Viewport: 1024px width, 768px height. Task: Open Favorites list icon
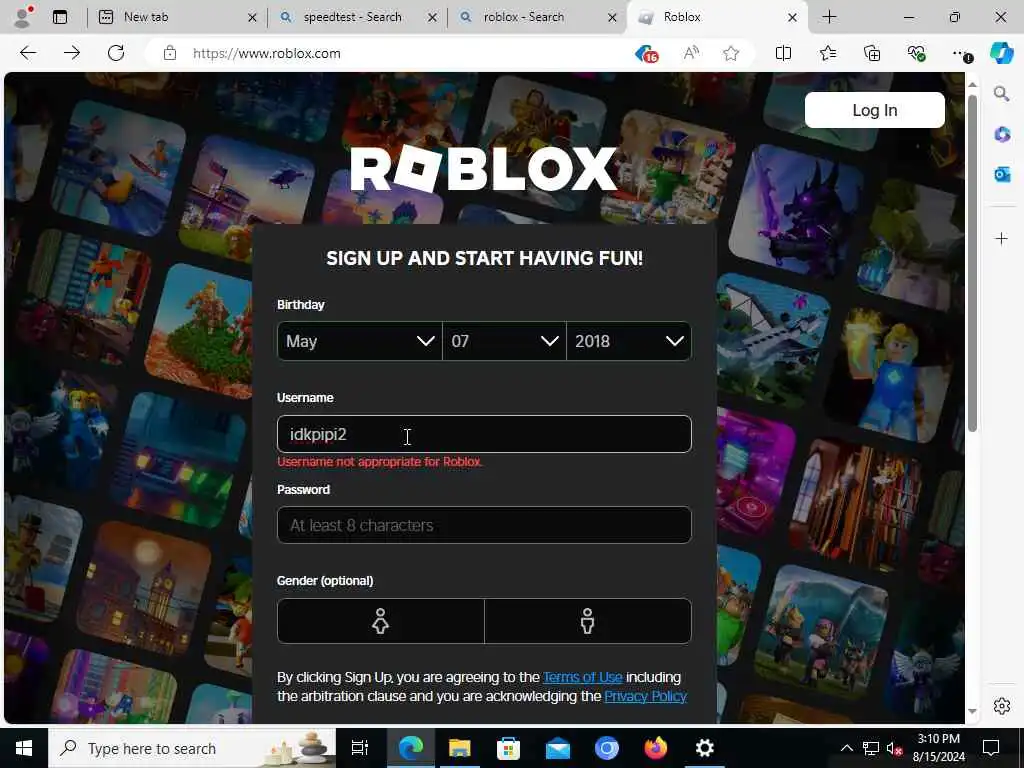coord(828,53)
